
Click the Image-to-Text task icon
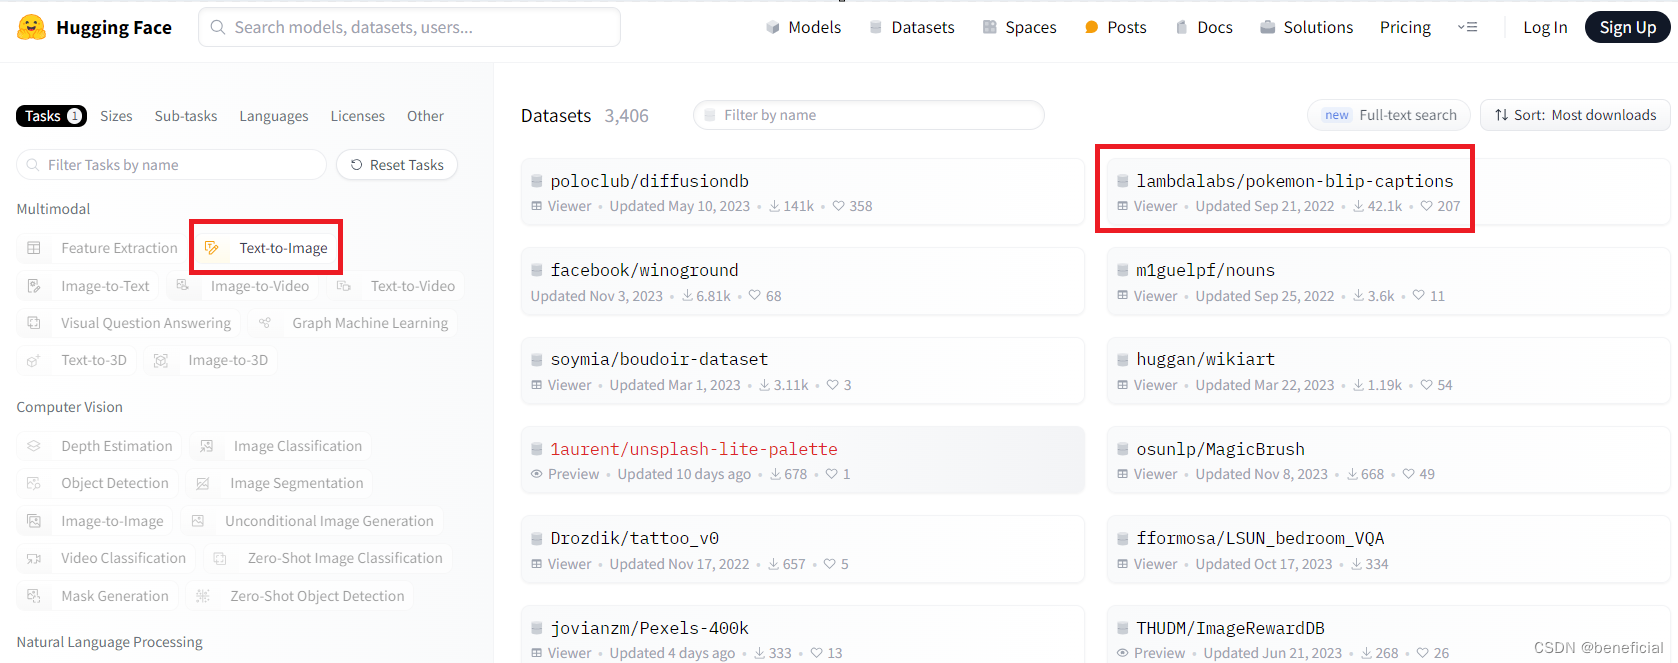(34, 286)
